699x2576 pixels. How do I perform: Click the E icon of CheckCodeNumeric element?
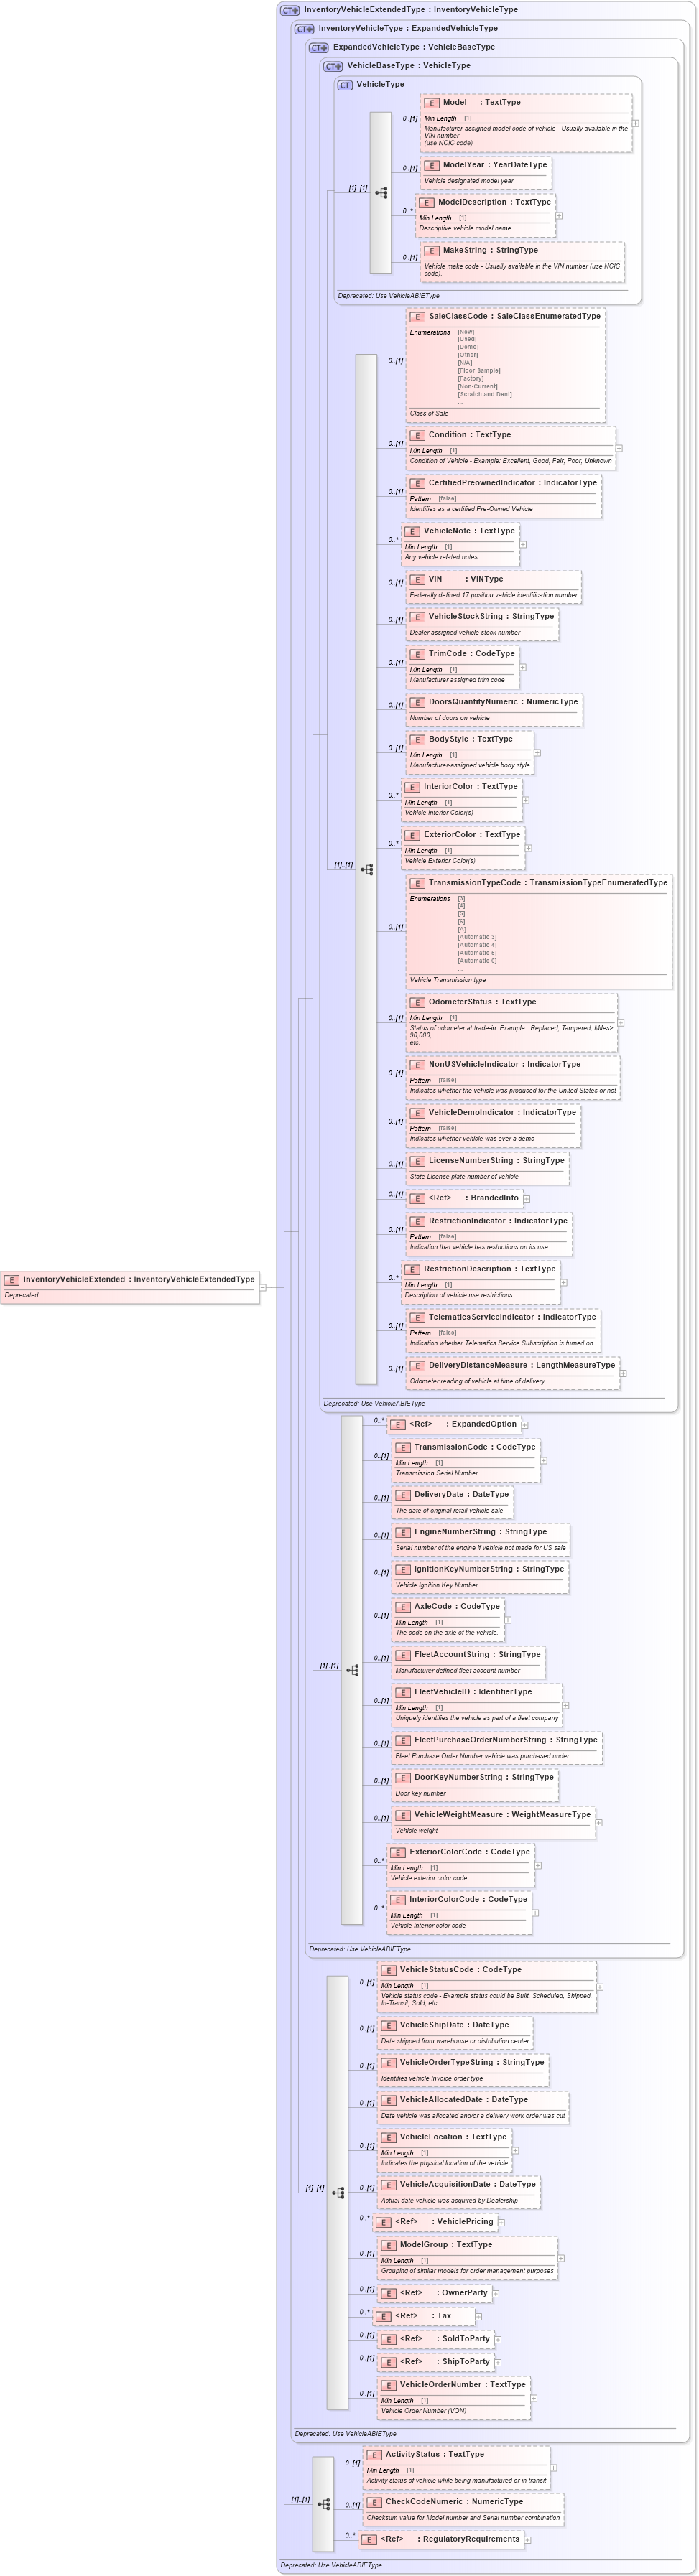[x=374, y=2502]
